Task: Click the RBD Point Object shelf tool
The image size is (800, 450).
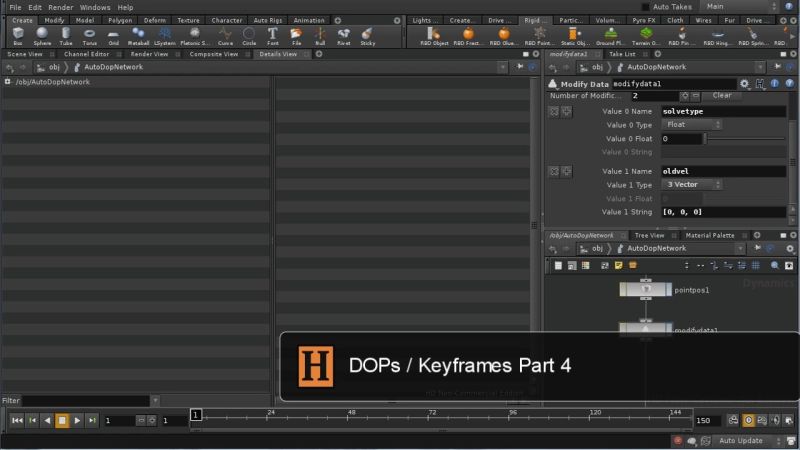Action: (x=539, y=36)
